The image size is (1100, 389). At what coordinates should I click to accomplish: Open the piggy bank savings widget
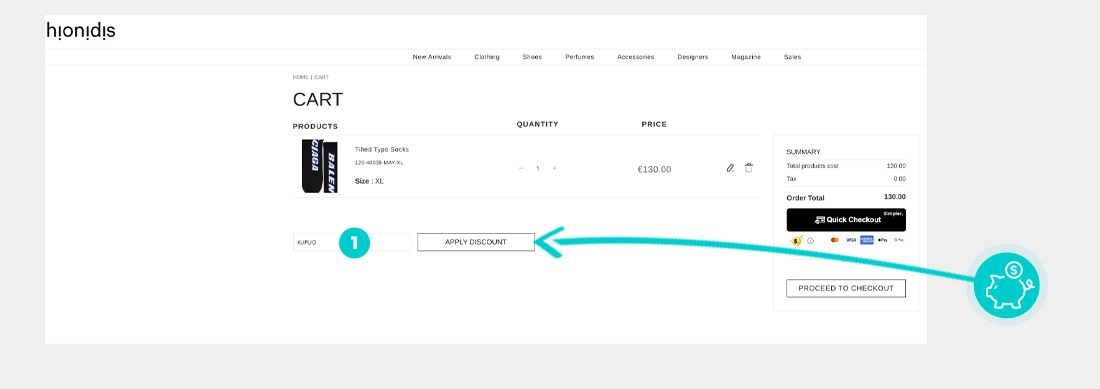click(1007, 285)
